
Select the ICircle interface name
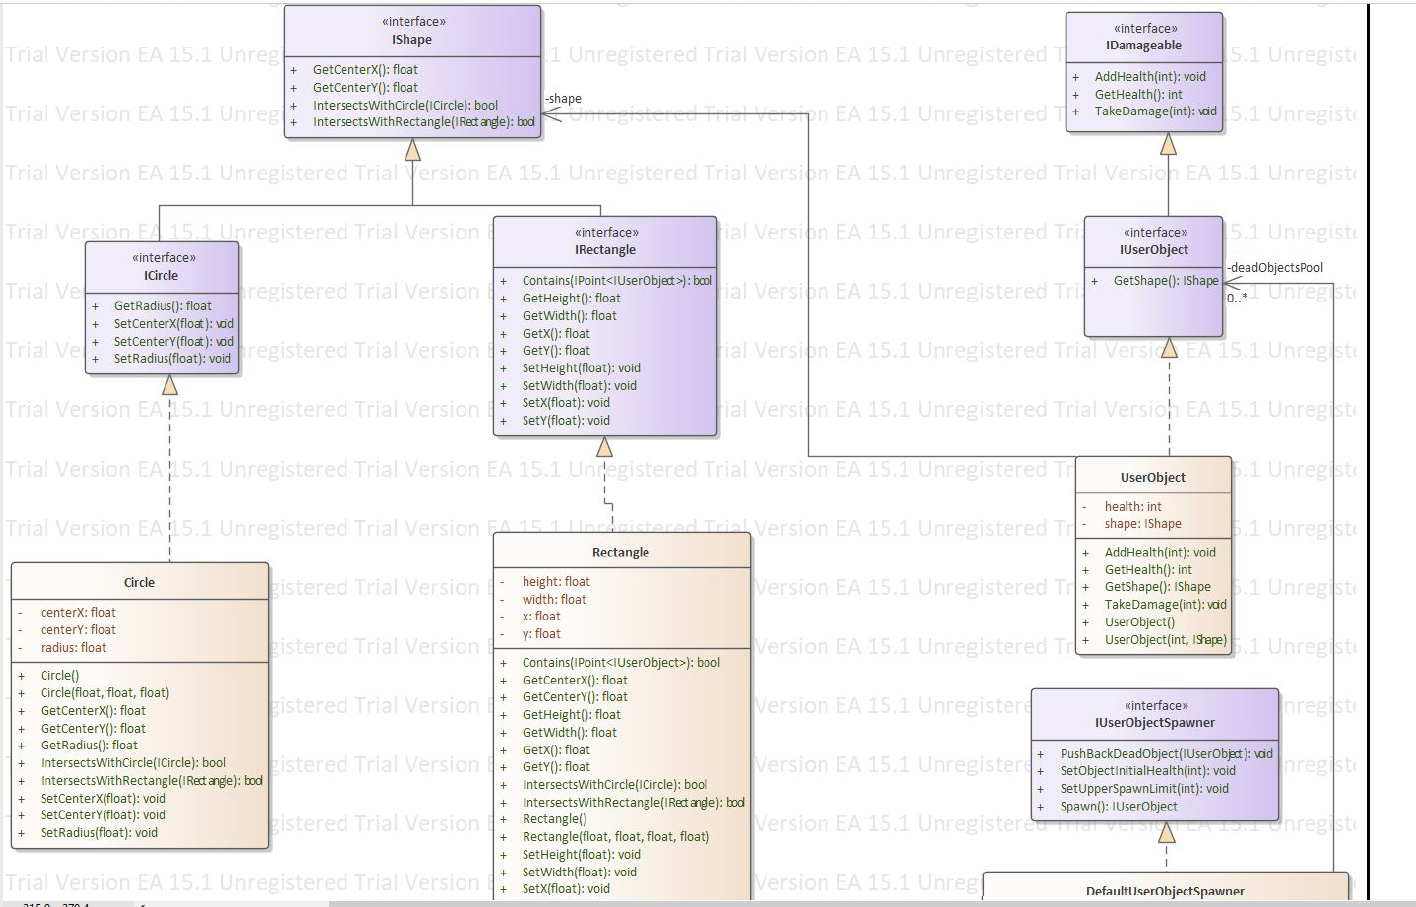(x=161, y=276)
